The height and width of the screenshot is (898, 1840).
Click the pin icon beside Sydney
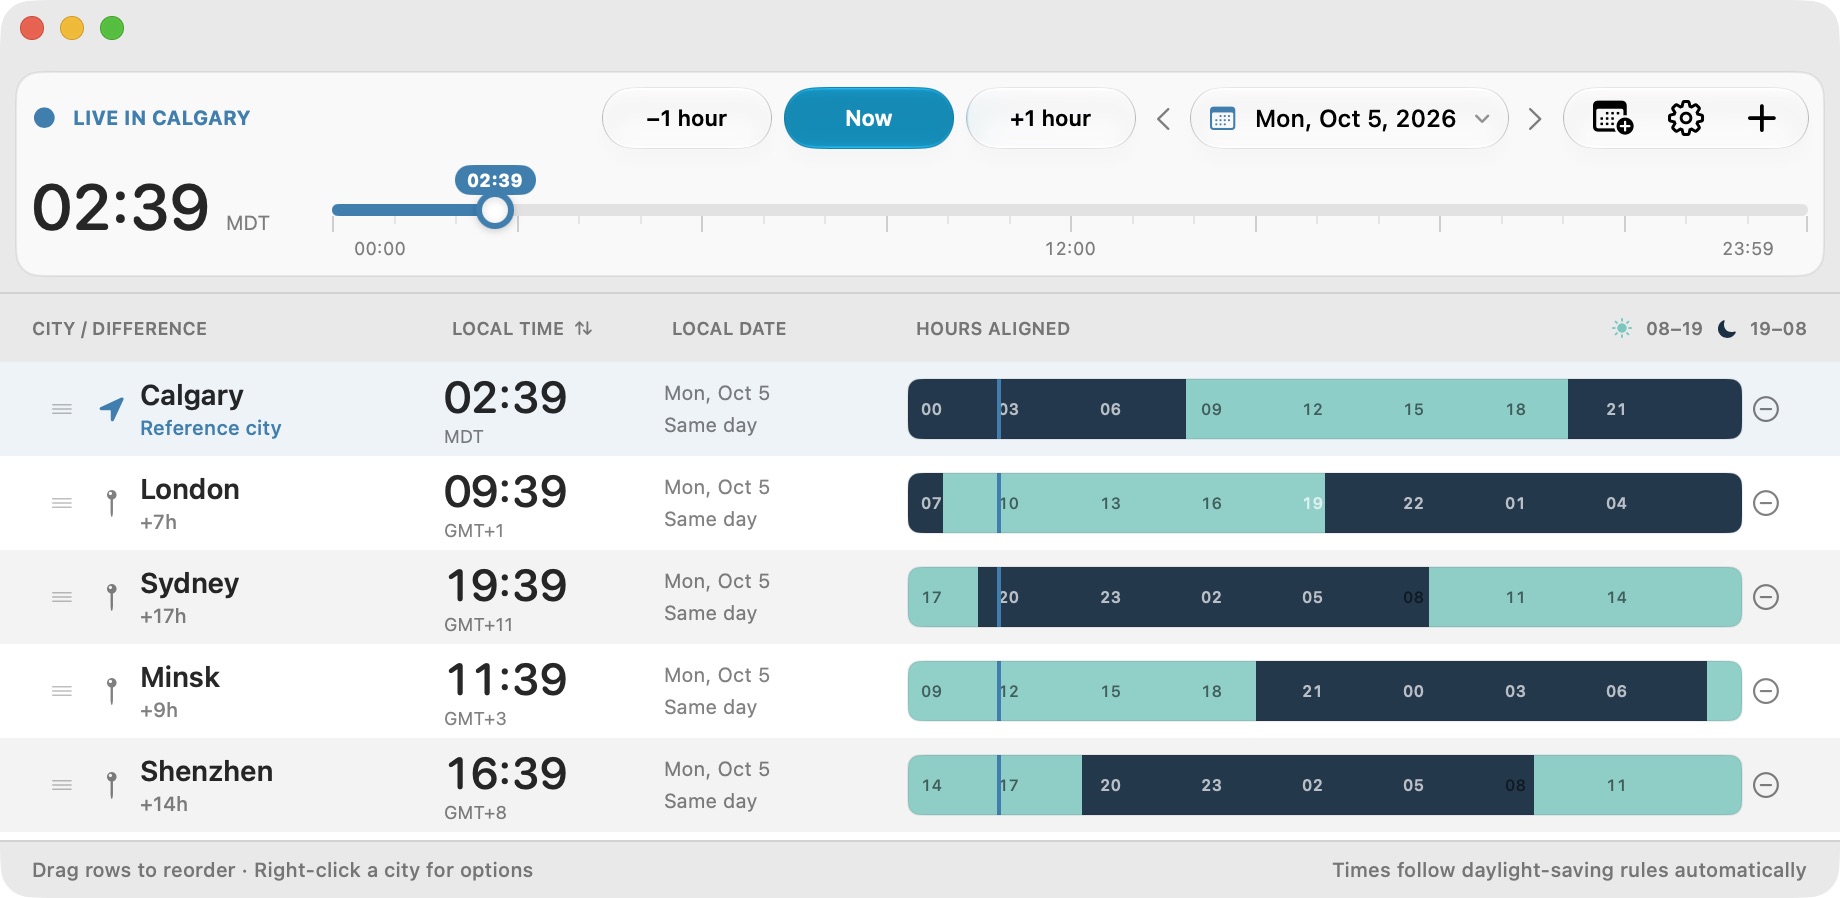[112, 597]
